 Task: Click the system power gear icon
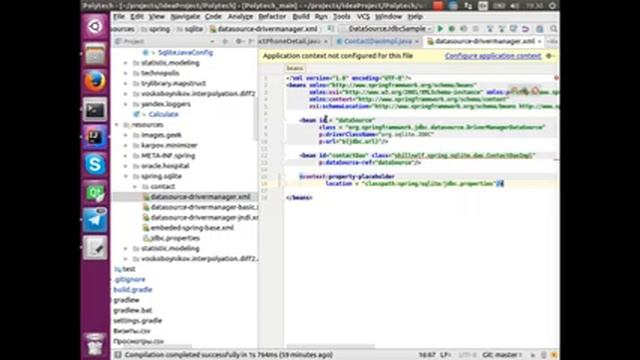click(x=552, y=6)
